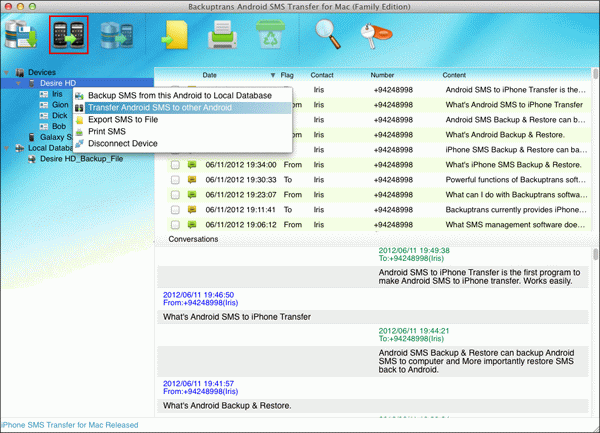Click the Transfer SMS between Androids toolbar icon
600x433 pixels.
coord(68,35)
